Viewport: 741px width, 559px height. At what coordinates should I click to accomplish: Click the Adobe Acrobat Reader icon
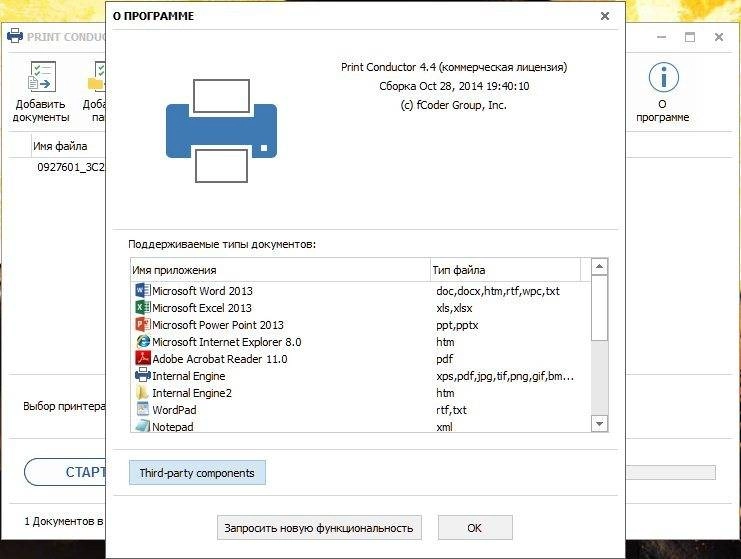(143, 358)
